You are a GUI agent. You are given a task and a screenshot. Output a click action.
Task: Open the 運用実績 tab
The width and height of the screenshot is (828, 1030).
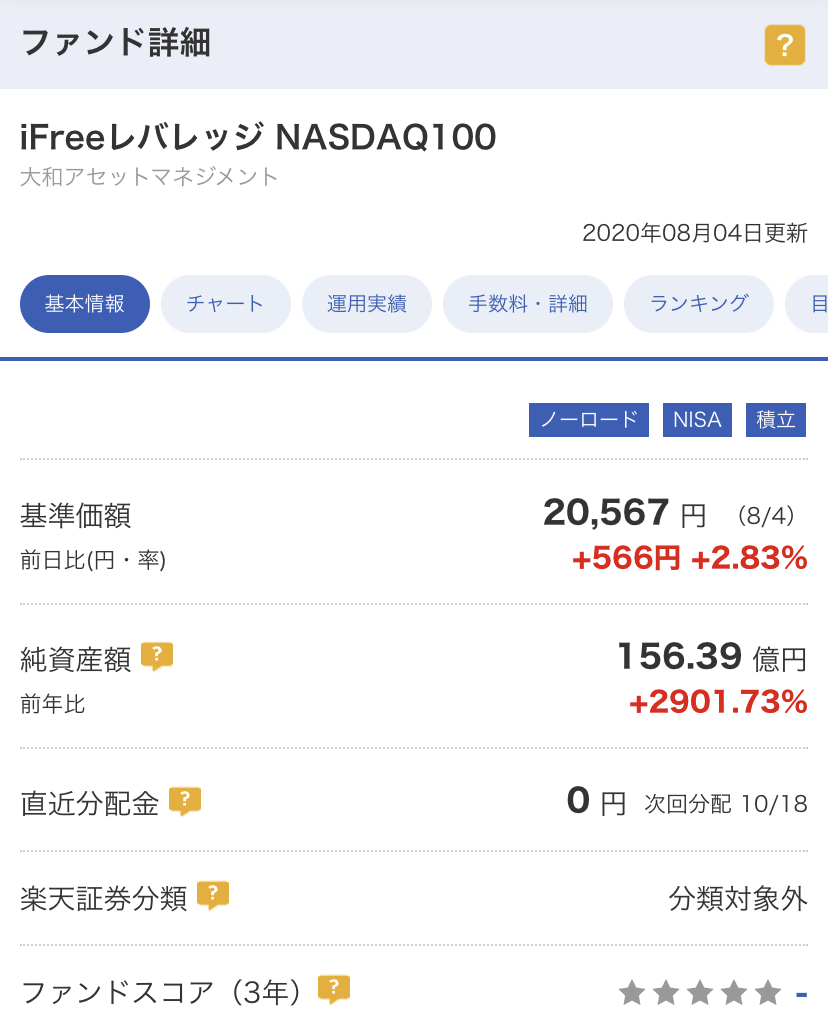pyautogui.click(x=367, y=303)
